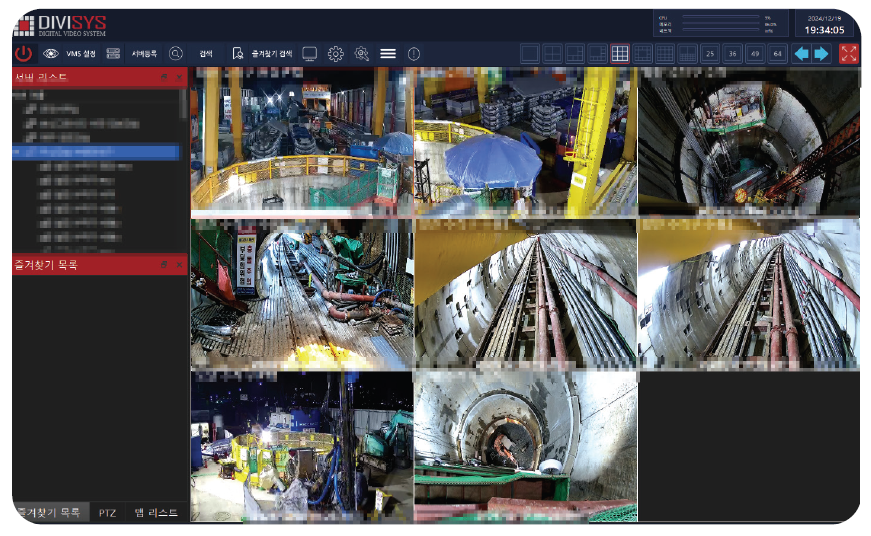Switch to the 64-channel layout
This screenshot has width=871, height=536.
tap(778, 54)
